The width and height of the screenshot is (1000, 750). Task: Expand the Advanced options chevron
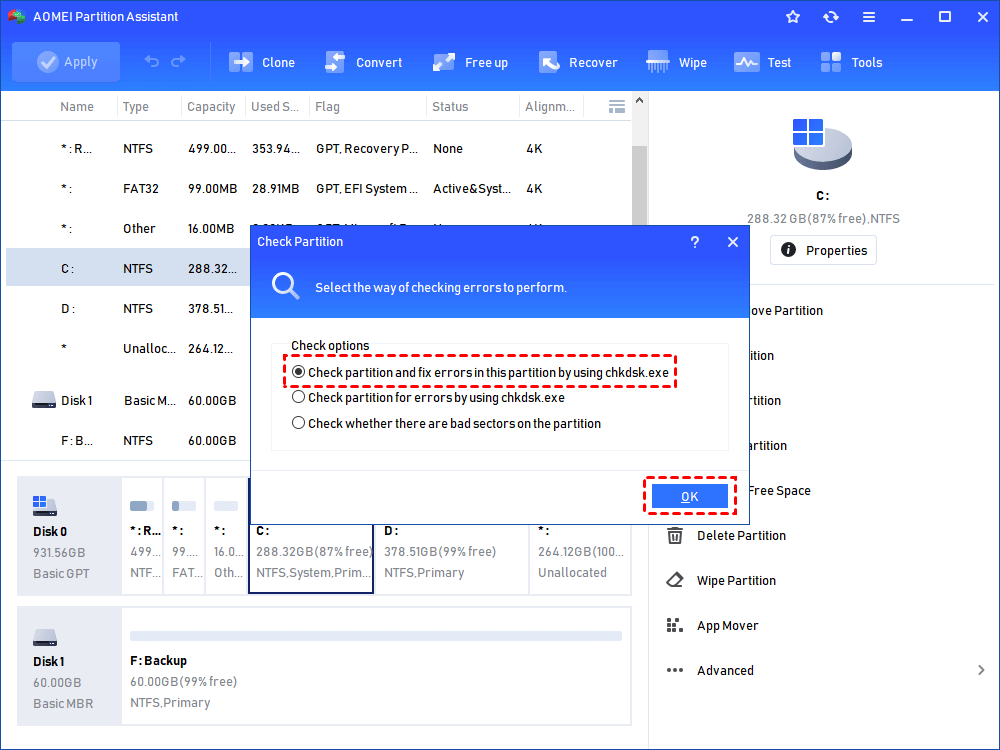(x=981, y=671)
